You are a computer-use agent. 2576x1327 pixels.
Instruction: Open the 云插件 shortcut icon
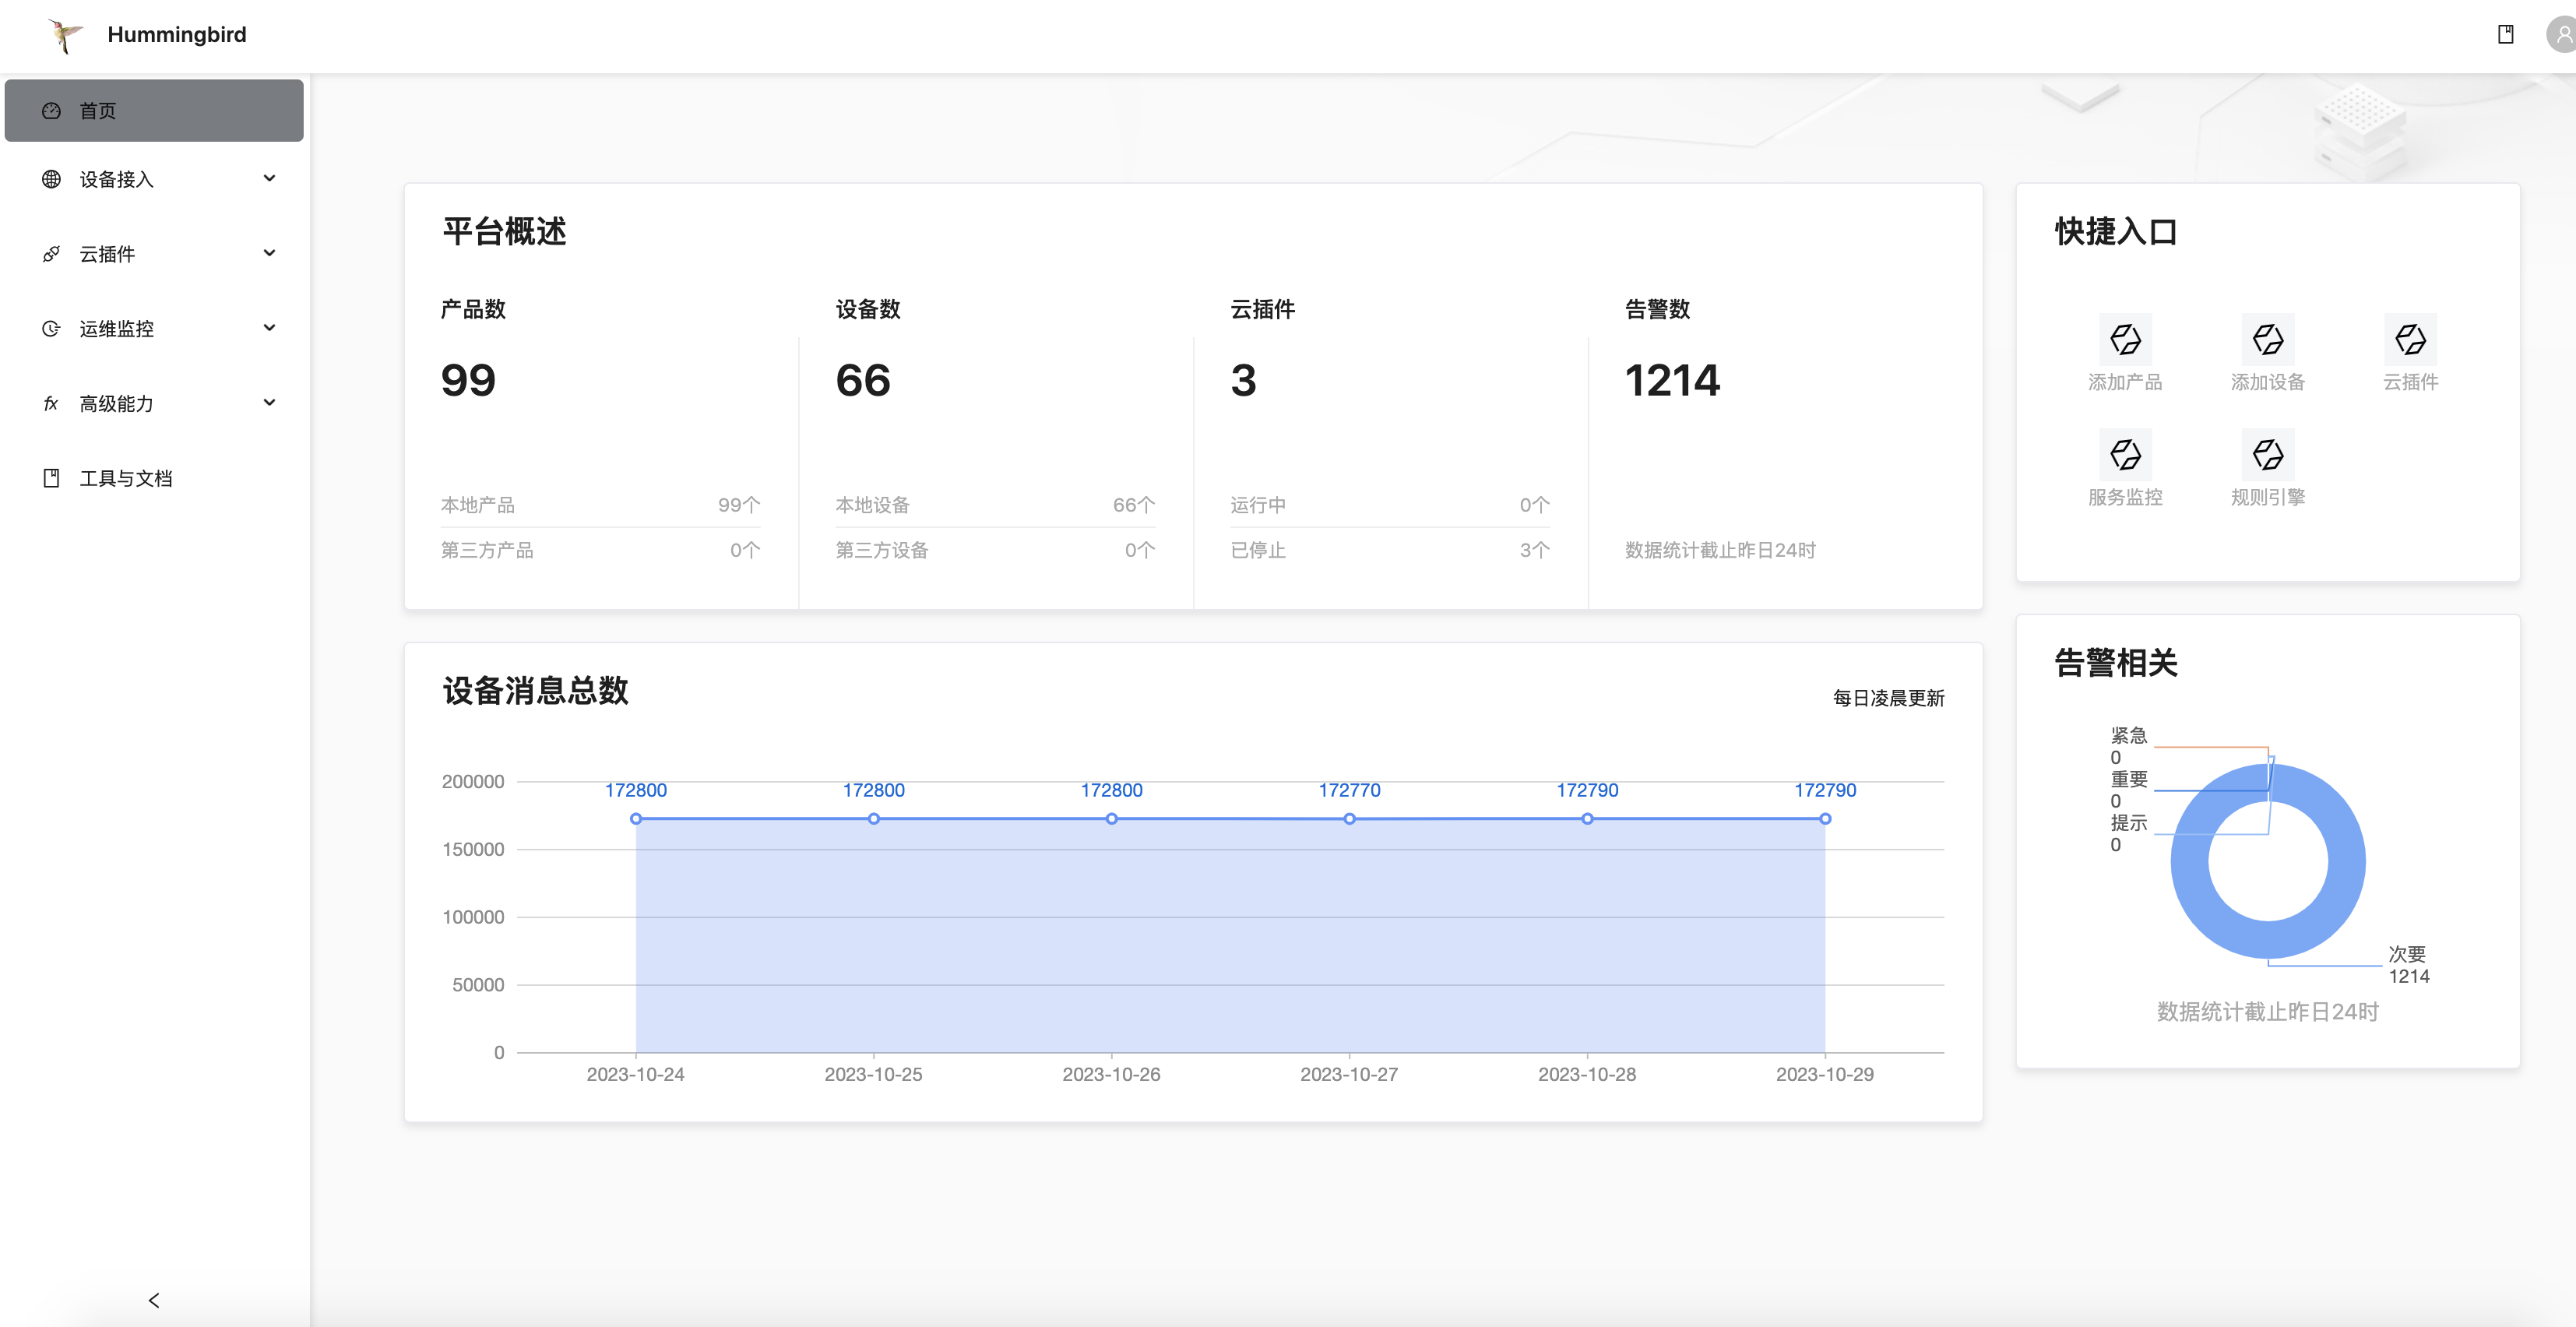[2410, 340]
